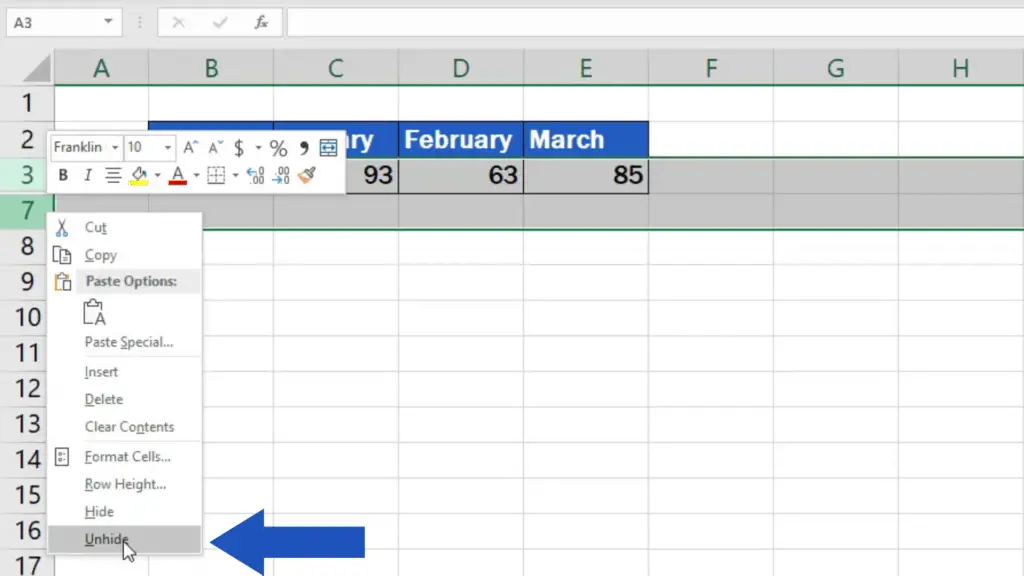The height and width of the screenshot is (576, 1024).
Task: Click Row Height in the context menu
Action: (124, 484)
